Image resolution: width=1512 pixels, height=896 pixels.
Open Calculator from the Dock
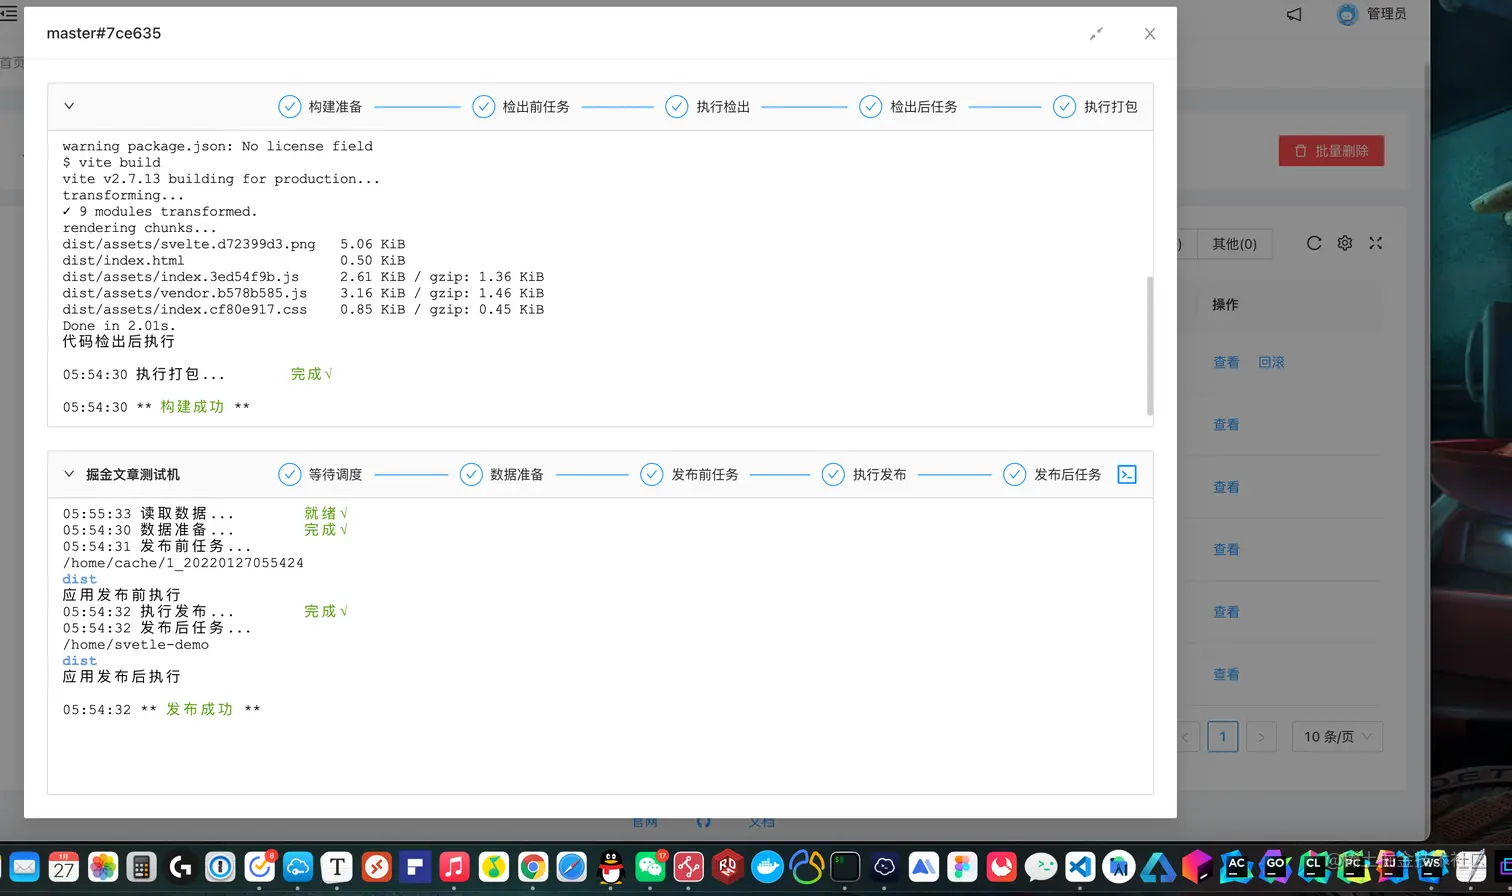142,866
